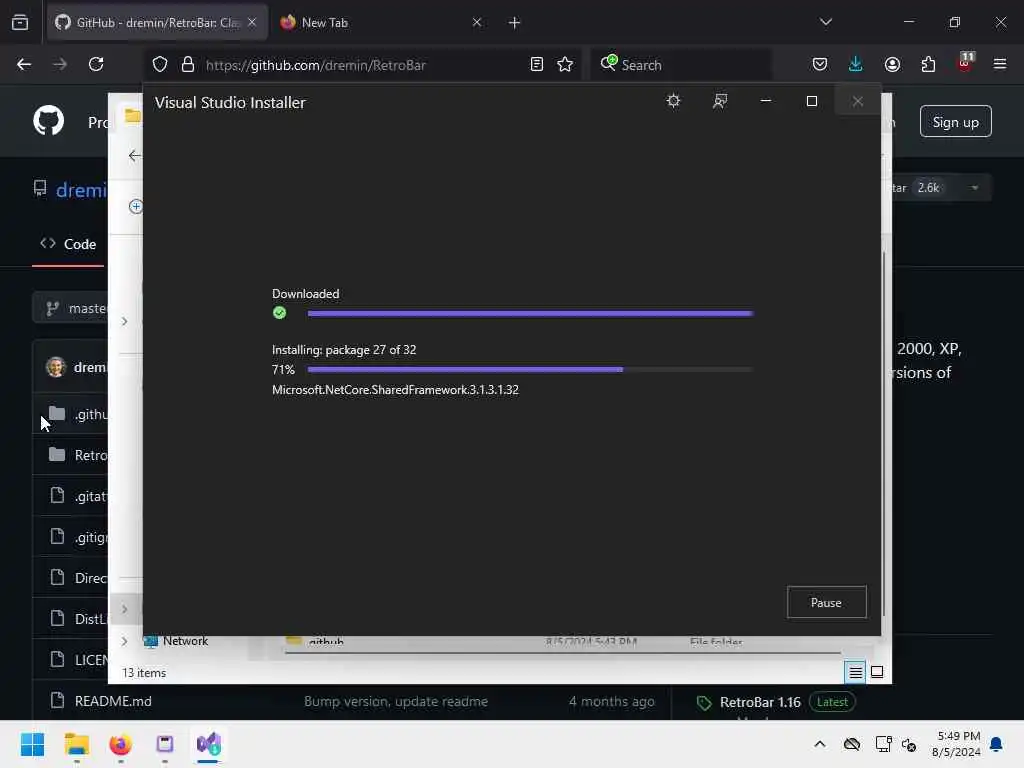
Task: Switch Explorer to large icons view
Action: [877, 672]
